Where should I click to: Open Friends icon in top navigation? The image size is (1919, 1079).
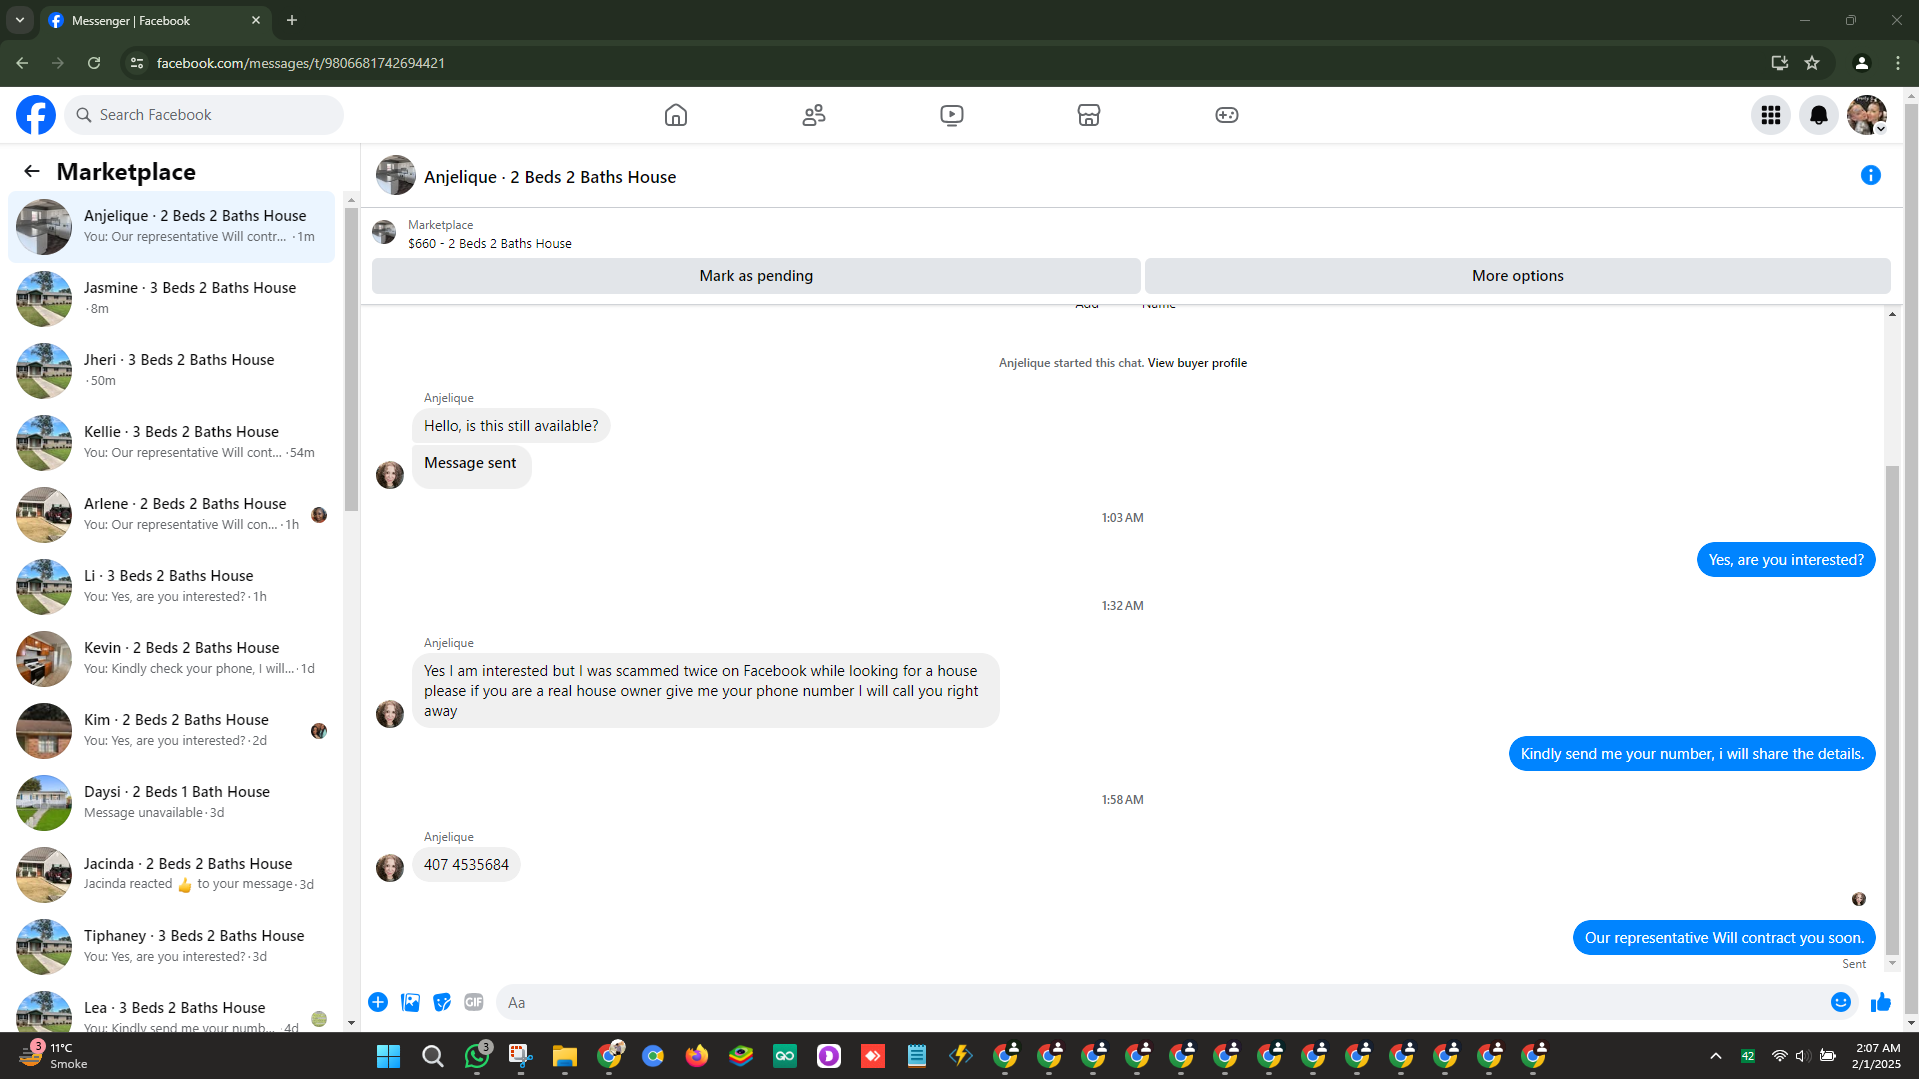point(814,115)
